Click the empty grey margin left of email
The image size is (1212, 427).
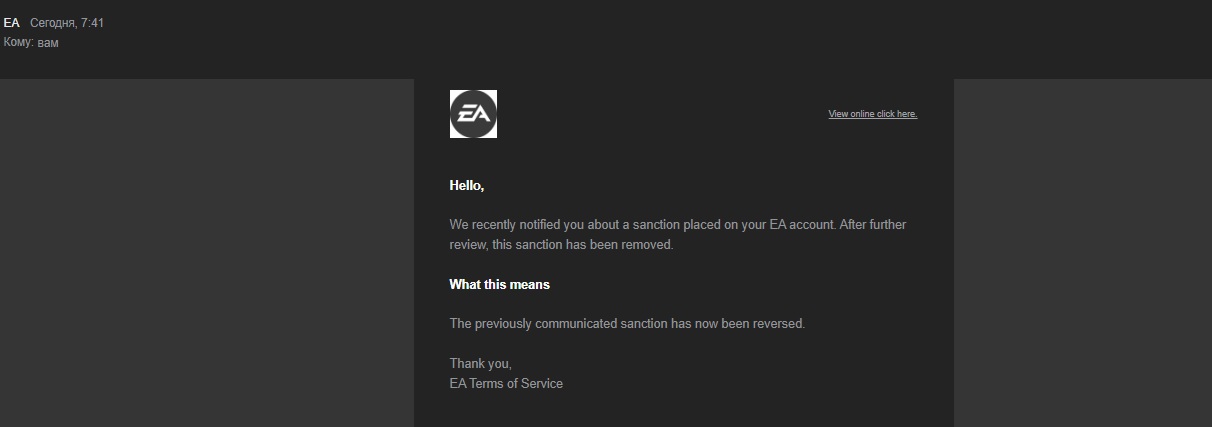[200, 250]
